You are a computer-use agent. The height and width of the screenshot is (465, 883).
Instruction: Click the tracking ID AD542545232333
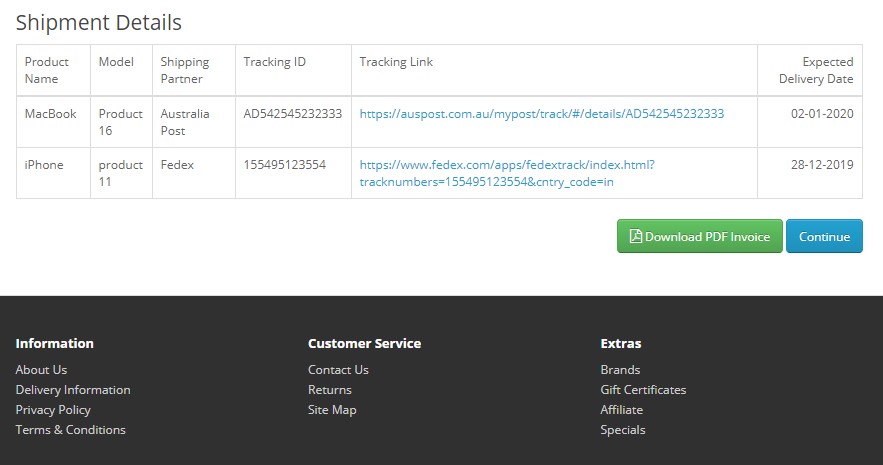pos(293,114)
